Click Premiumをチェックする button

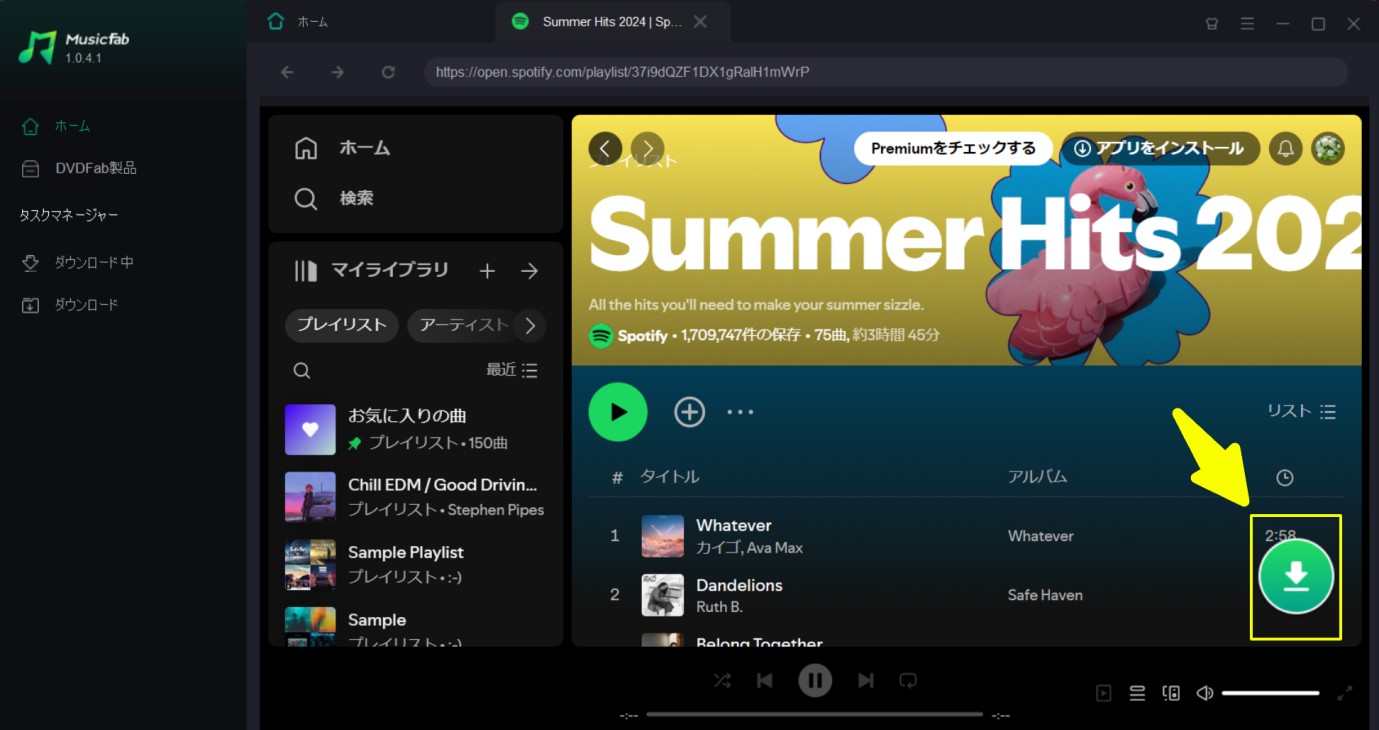coord(953,148)
